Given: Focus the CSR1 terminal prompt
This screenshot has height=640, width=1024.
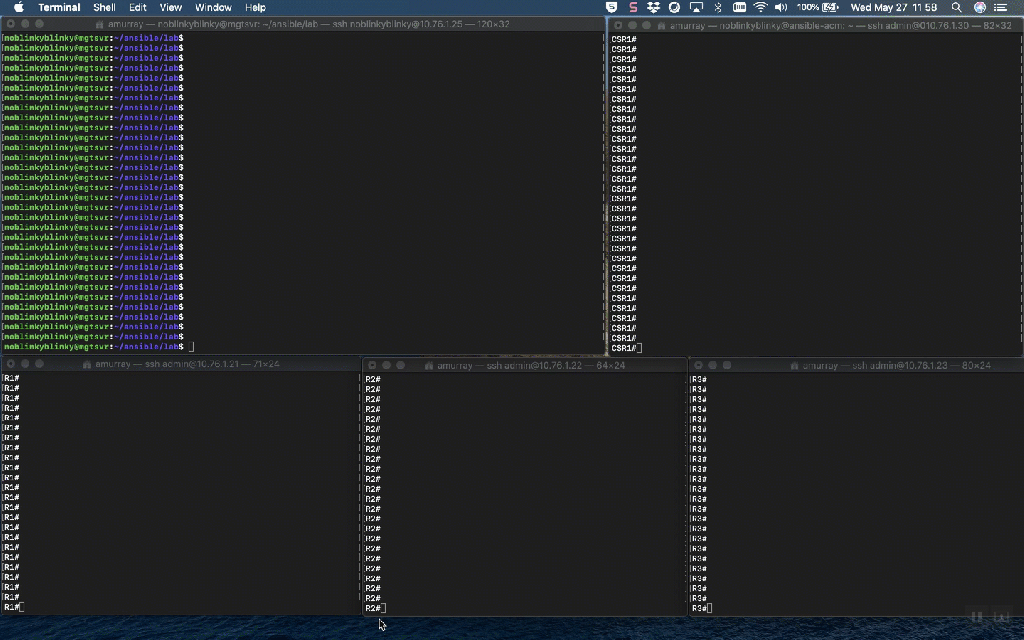Looking at the screenshot, I should (x=639, y=348).
